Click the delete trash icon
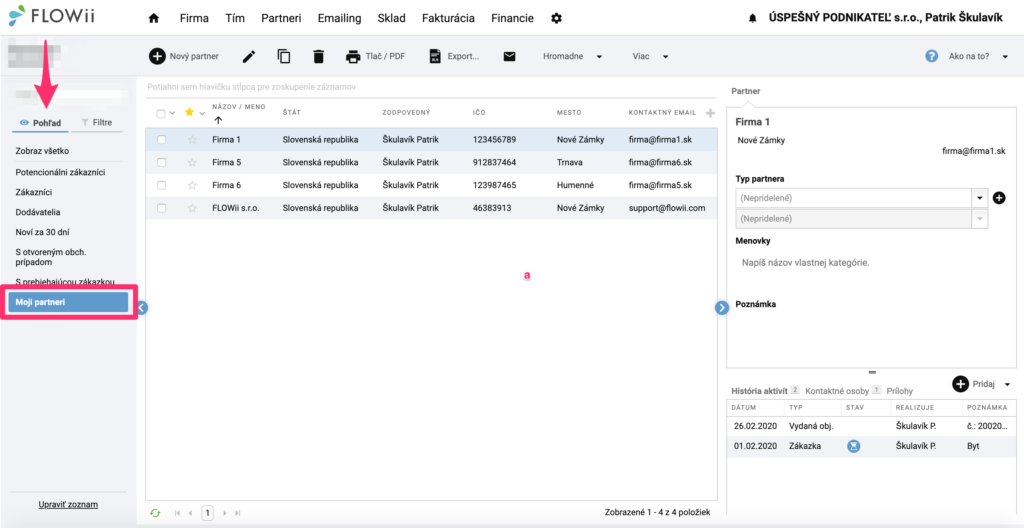This screenshot has height=528, width=1024. point(319,57)
